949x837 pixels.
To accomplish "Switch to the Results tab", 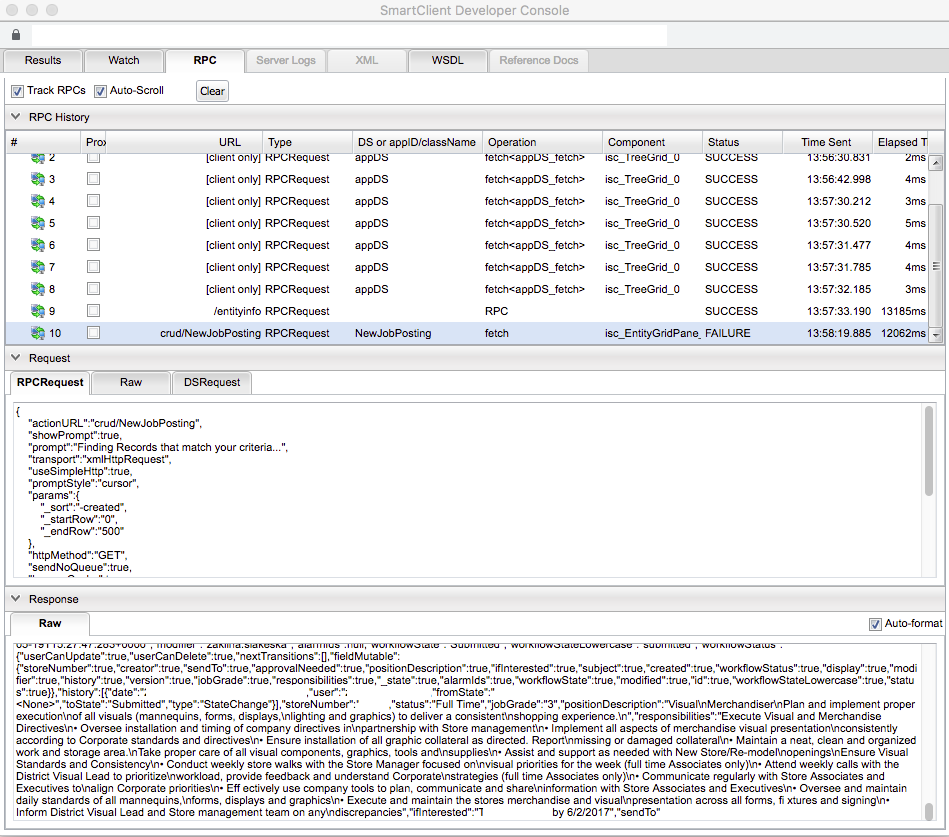I will (x=42, y=61).
